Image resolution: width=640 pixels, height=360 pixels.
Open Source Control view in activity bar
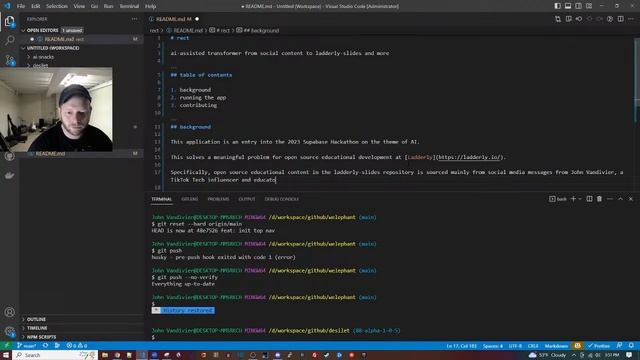[9, 60]
